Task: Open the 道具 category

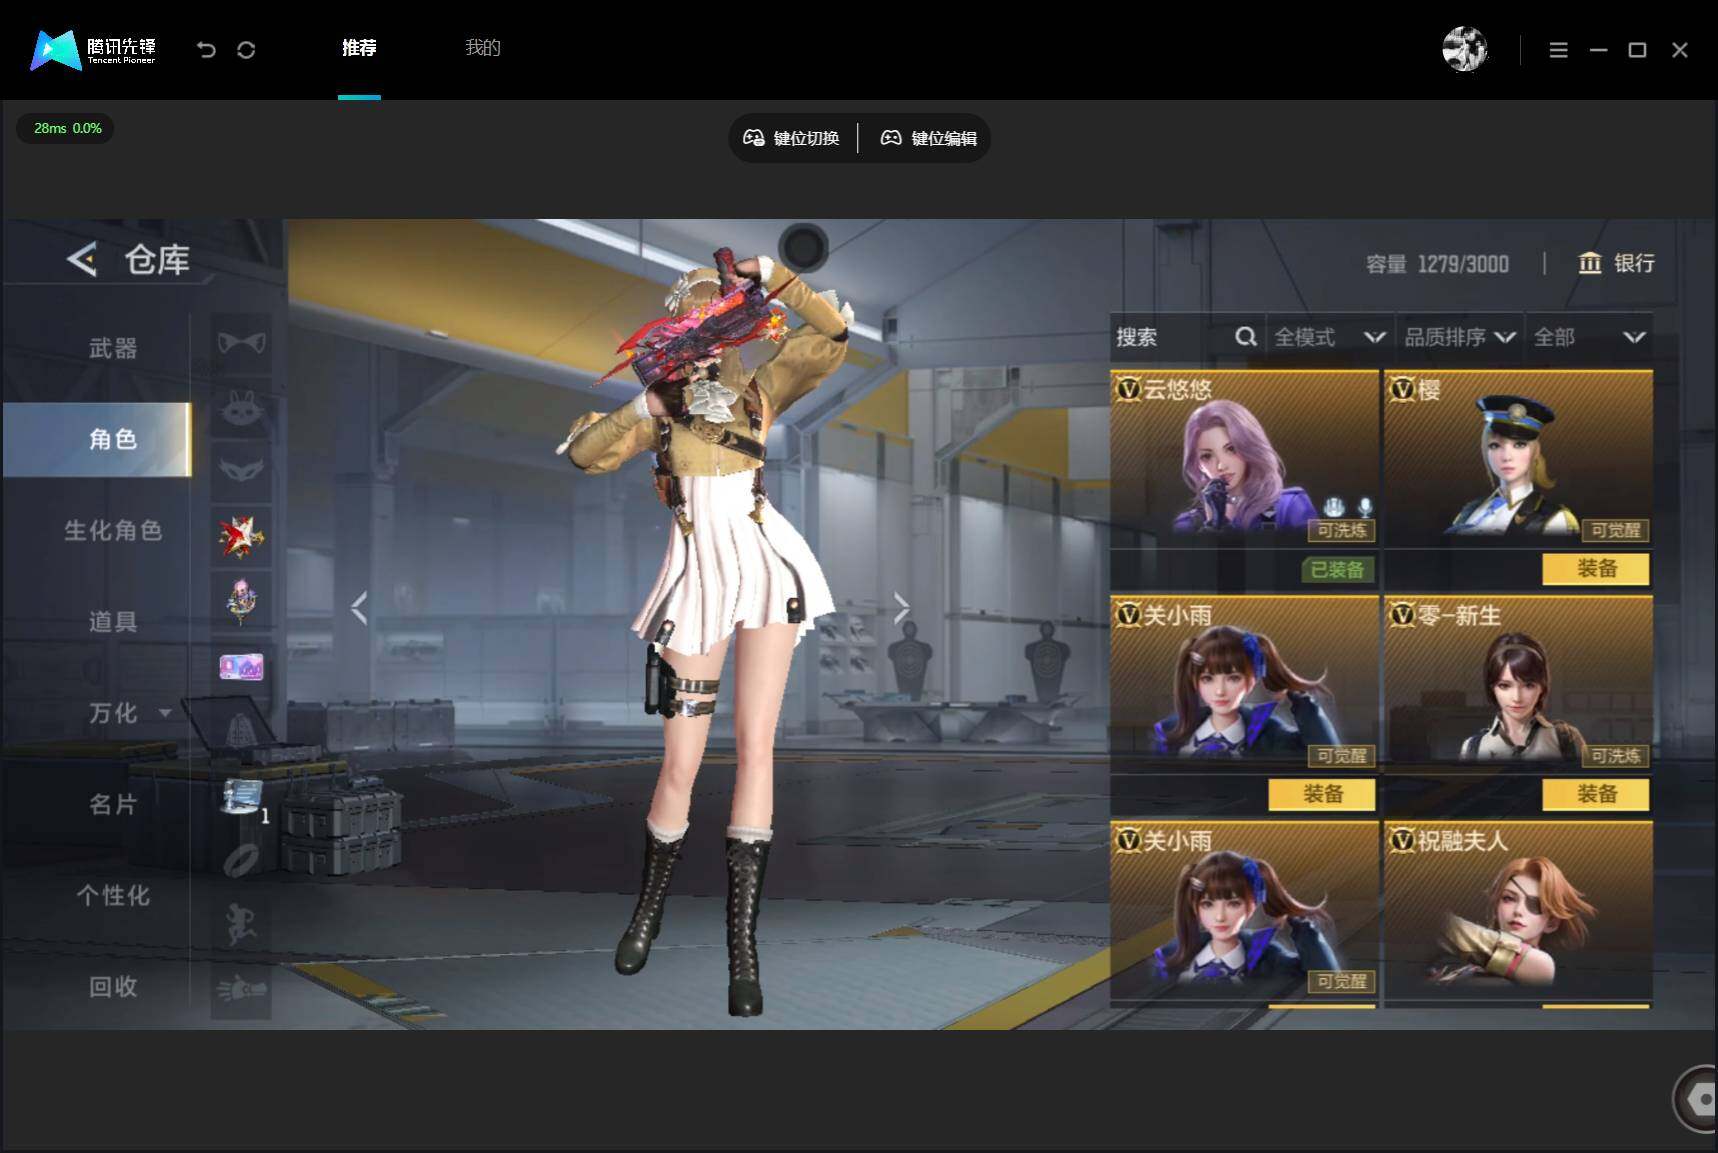Action: coord(112,622)
